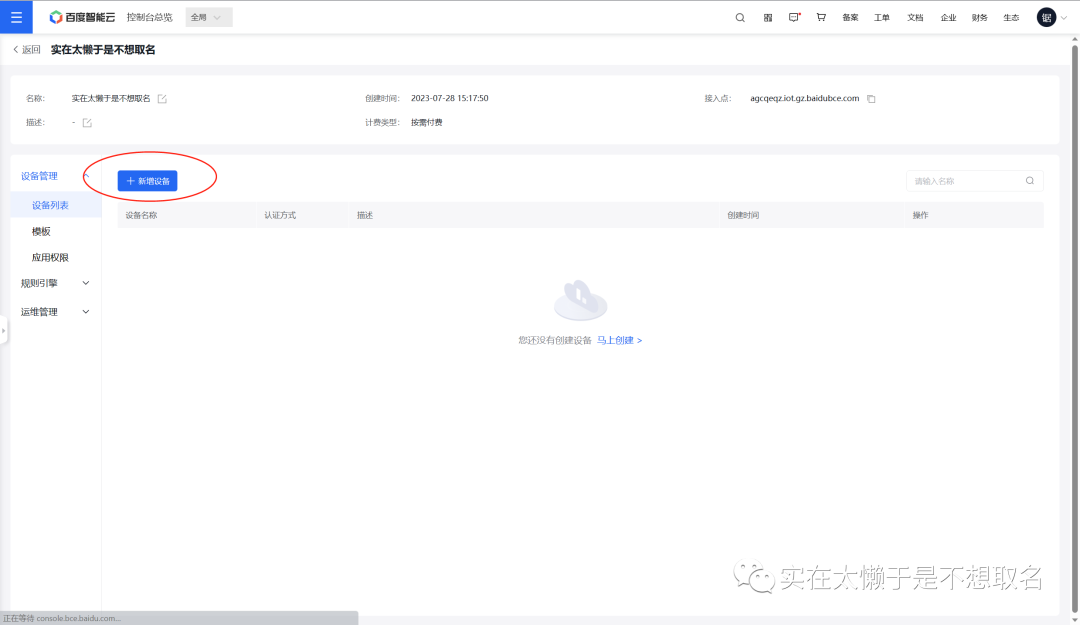
Task: Open the QR code icon in header
Action: tap(768, 17)
